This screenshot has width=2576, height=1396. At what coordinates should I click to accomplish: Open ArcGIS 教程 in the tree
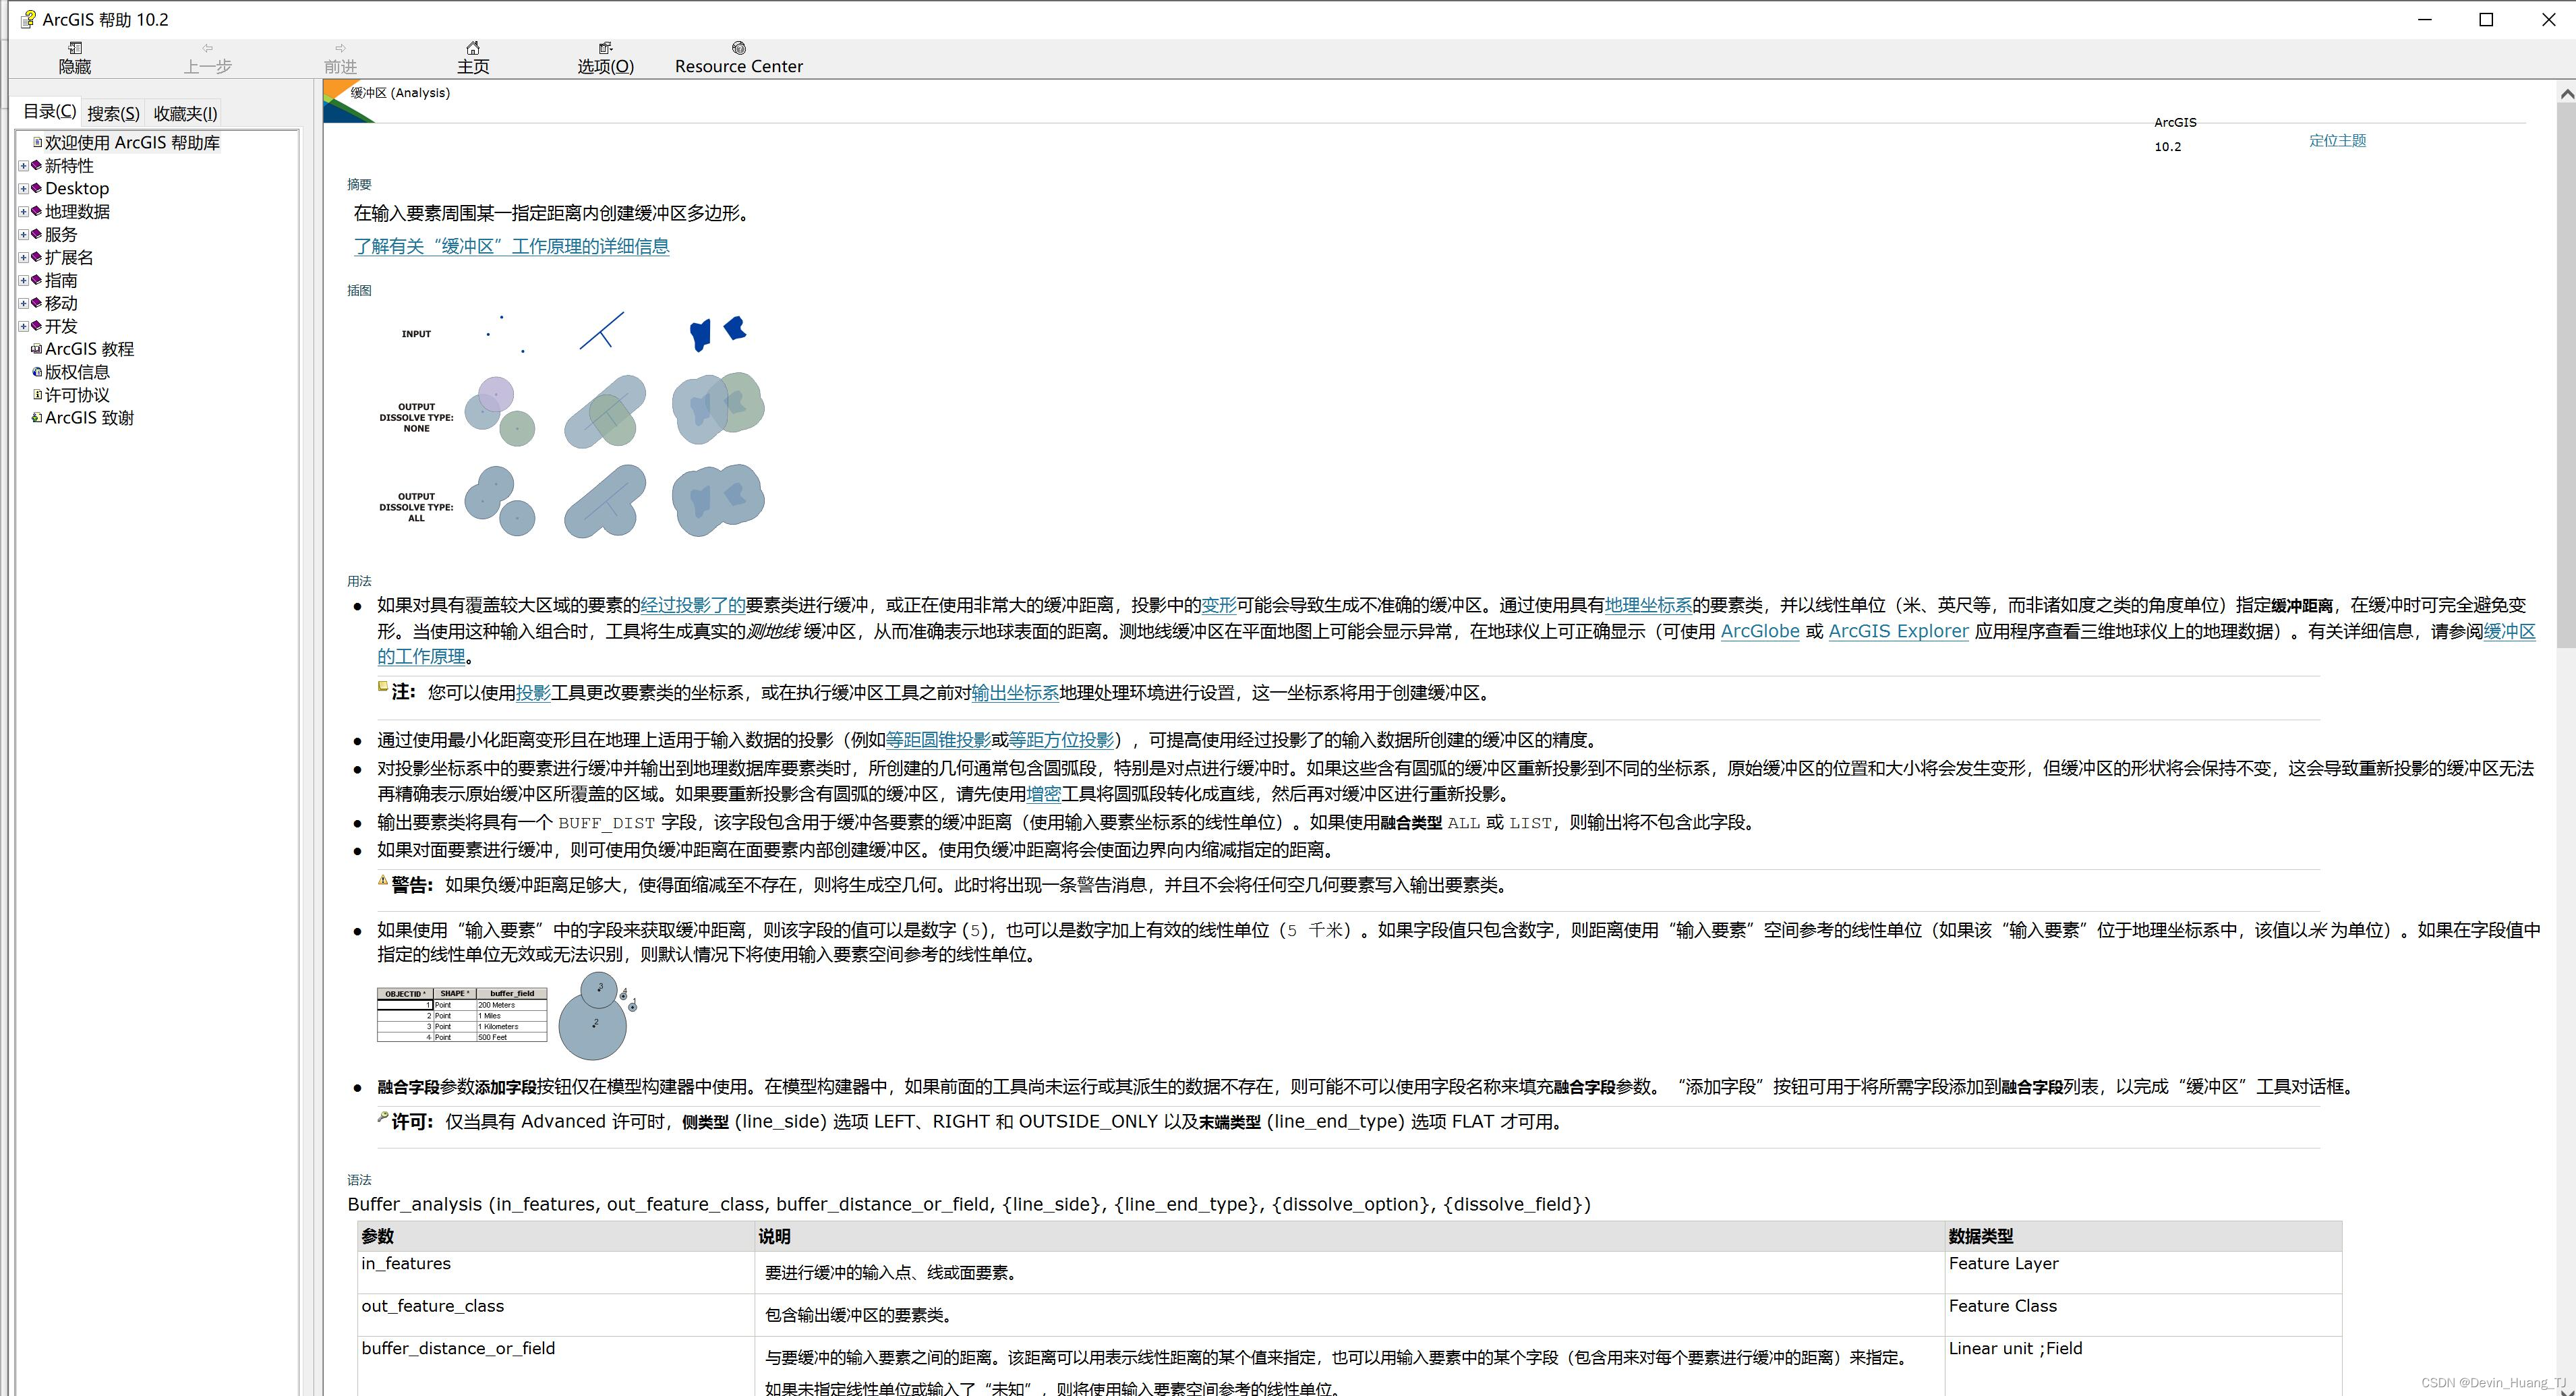point(89,349)
